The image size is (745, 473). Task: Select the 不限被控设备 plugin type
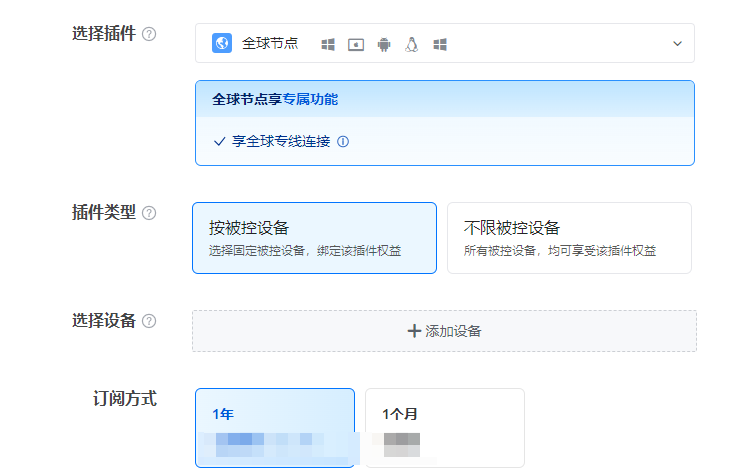click(x=569, y=238)
